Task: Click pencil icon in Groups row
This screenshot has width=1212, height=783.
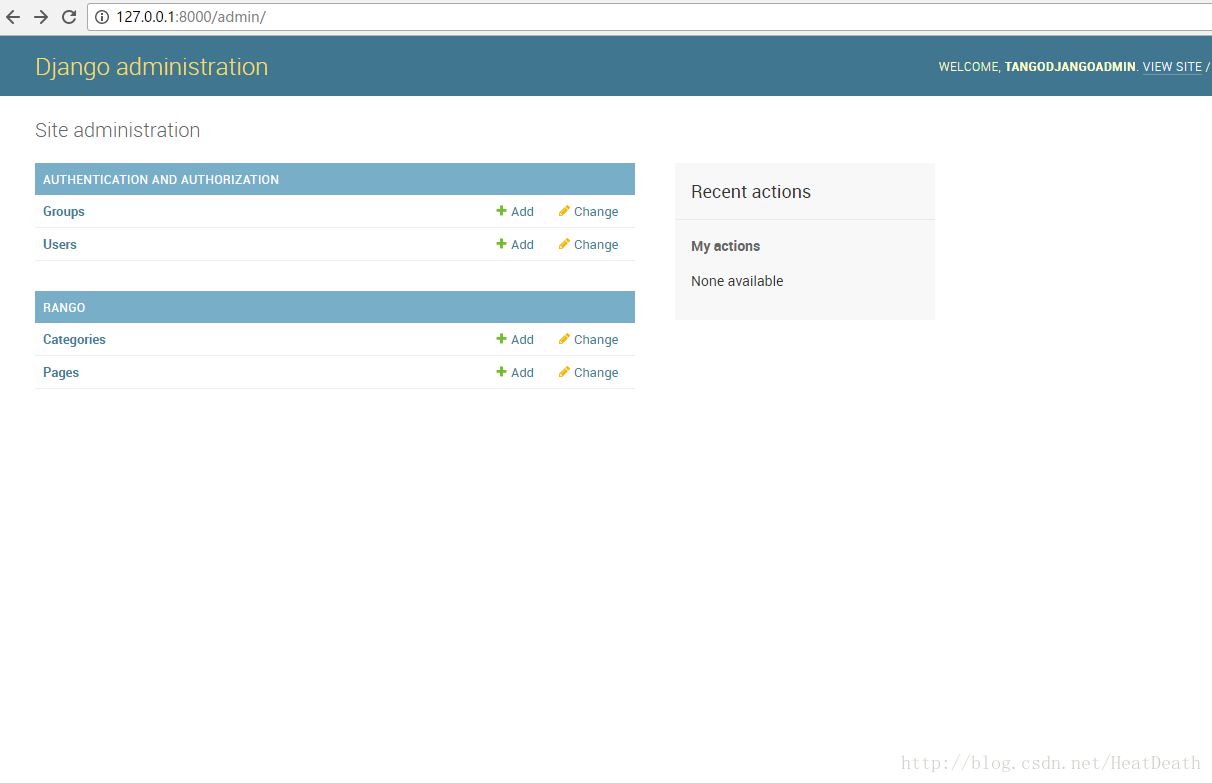Action: click(564, 211)
